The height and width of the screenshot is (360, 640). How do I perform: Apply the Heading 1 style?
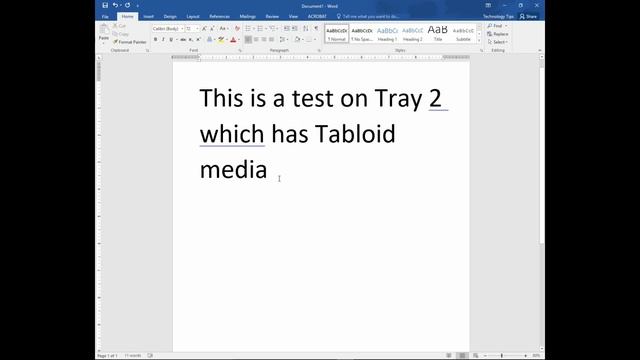pos(387,33)
